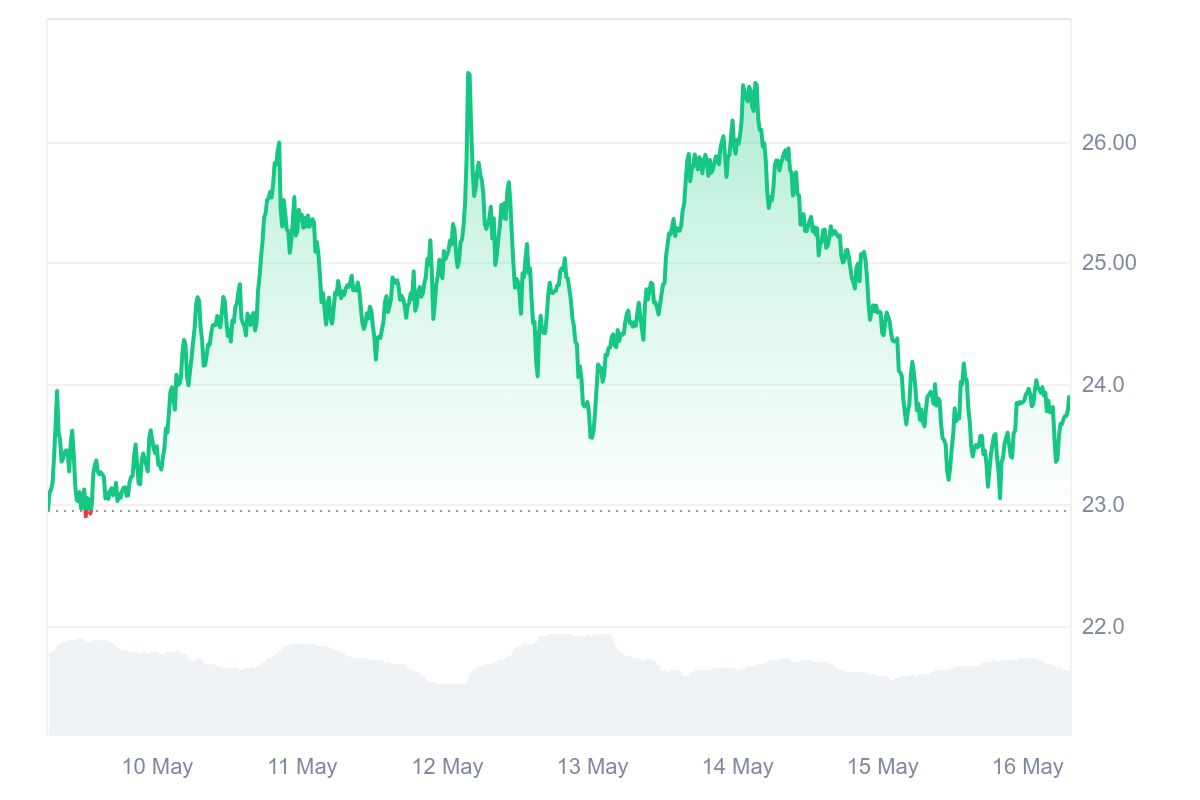Click the 22.0 price axis label
This screenshot has height=800, width=1200.
1103,627
